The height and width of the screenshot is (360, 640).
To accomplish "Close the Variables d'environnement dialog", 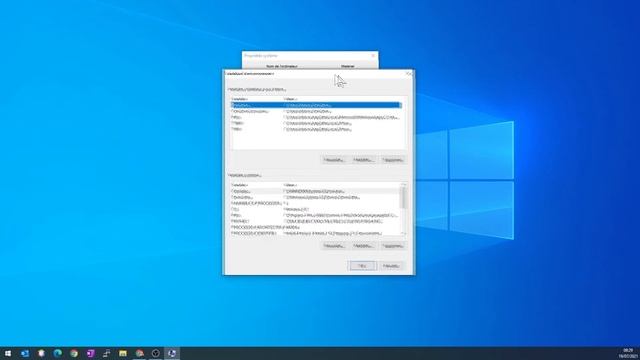I will pos(409,74).
